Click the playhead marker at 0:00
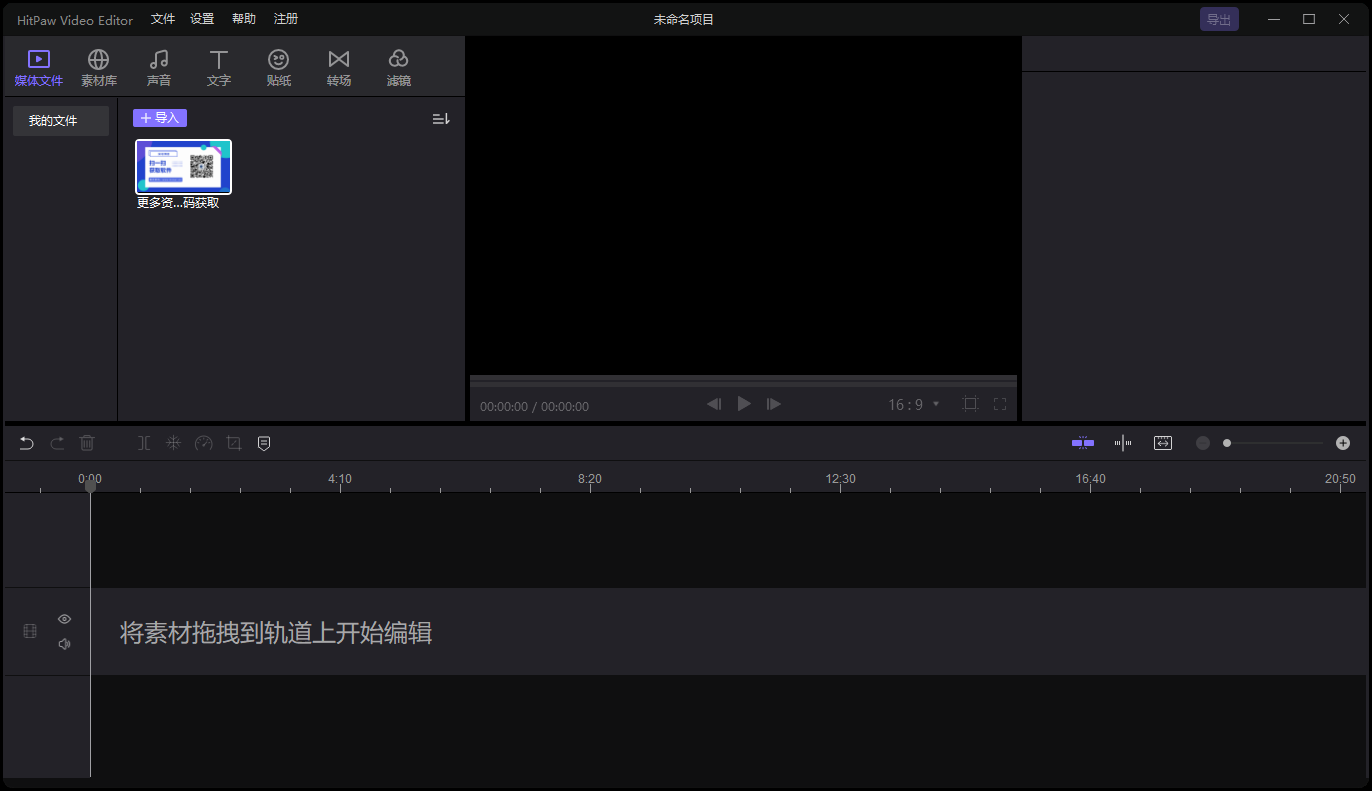 (90, 486)
